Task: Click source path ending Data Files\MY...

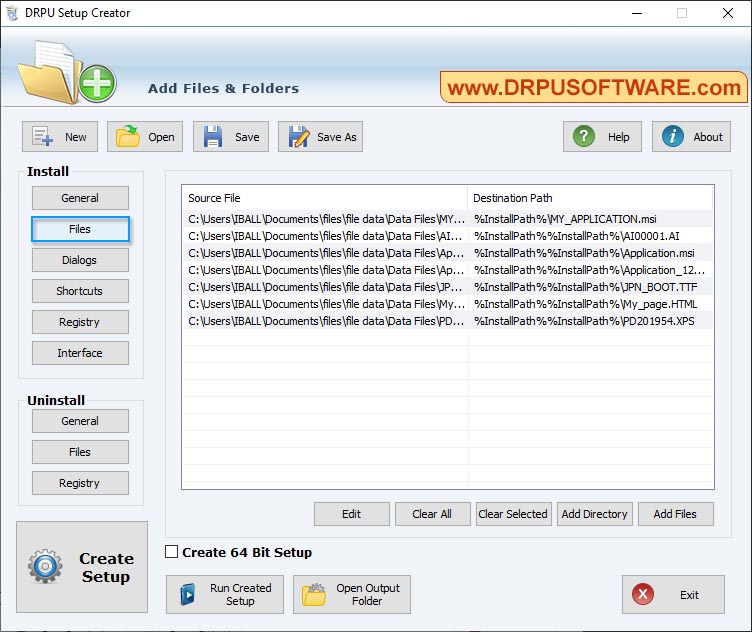Action: pyautogui.click(x=327, y=219)
